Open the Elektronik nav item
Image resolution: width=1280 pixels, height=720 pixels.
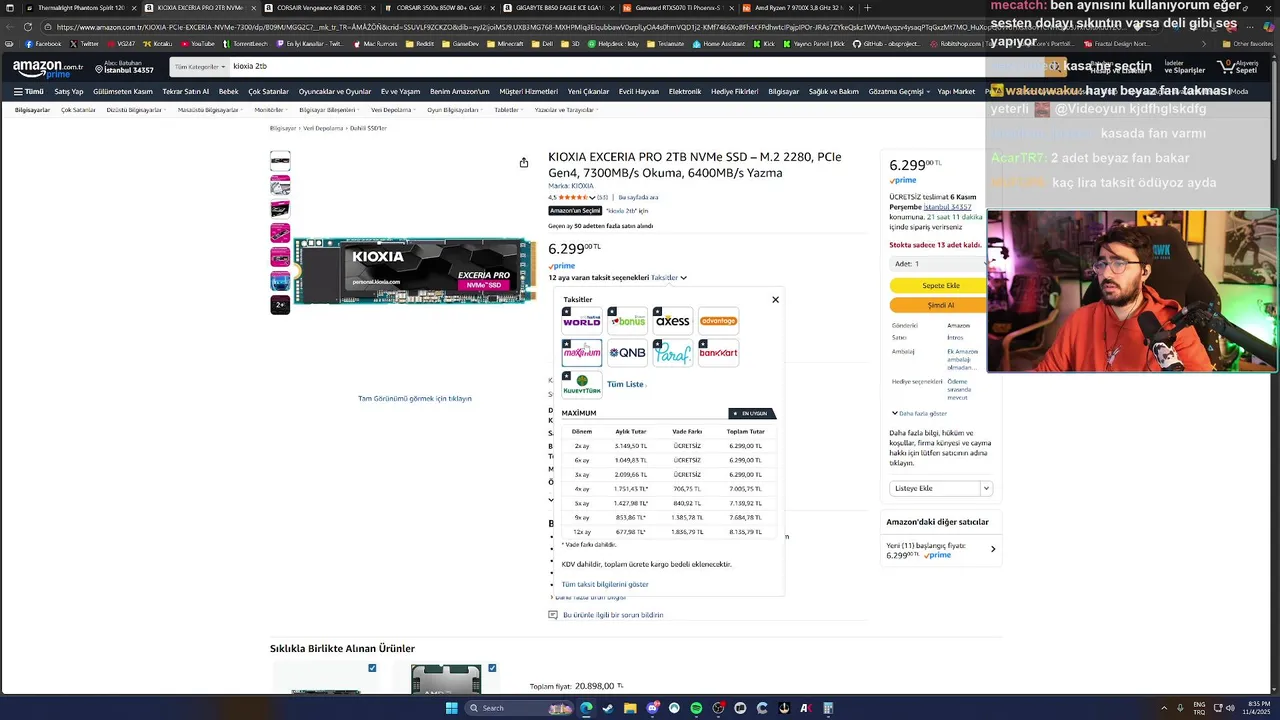(x=685, y=92)
